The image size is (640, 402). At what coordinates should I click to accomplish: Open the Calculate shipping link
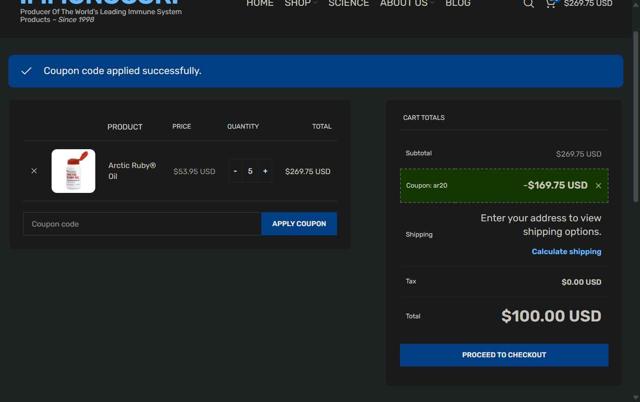coord(566,252)
